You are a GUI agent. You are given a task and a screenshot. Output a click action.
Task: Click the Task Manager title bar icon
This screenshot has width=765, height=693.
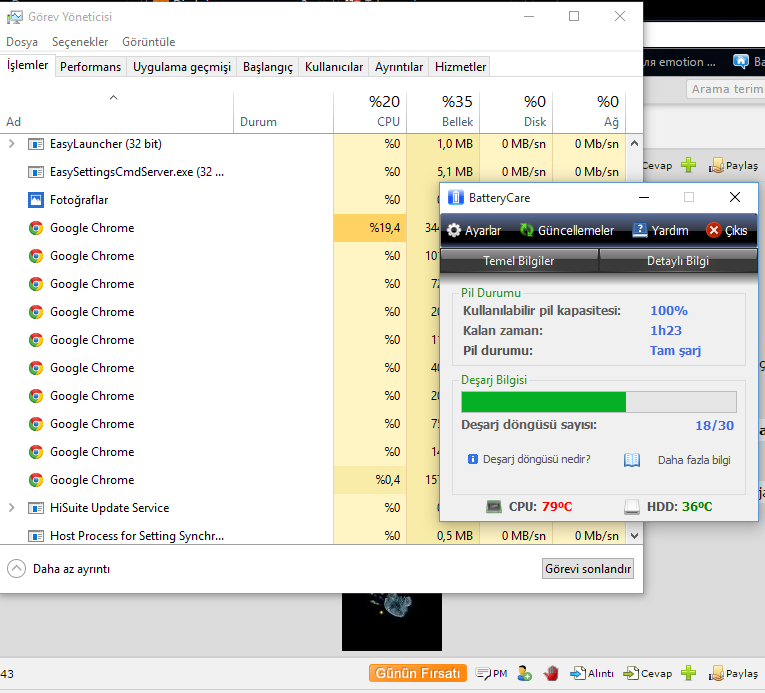[x=14, y=17]
